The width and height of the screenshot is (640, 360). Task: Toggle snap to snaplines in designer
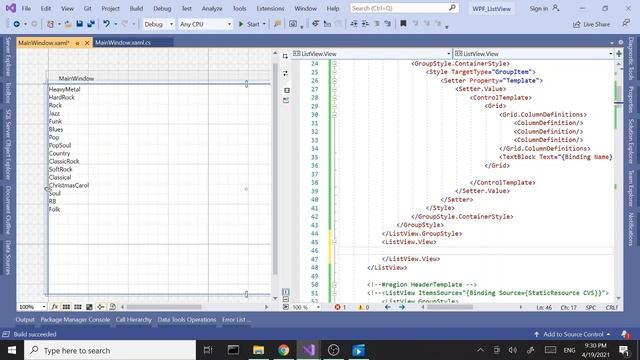tap(100, 307)
